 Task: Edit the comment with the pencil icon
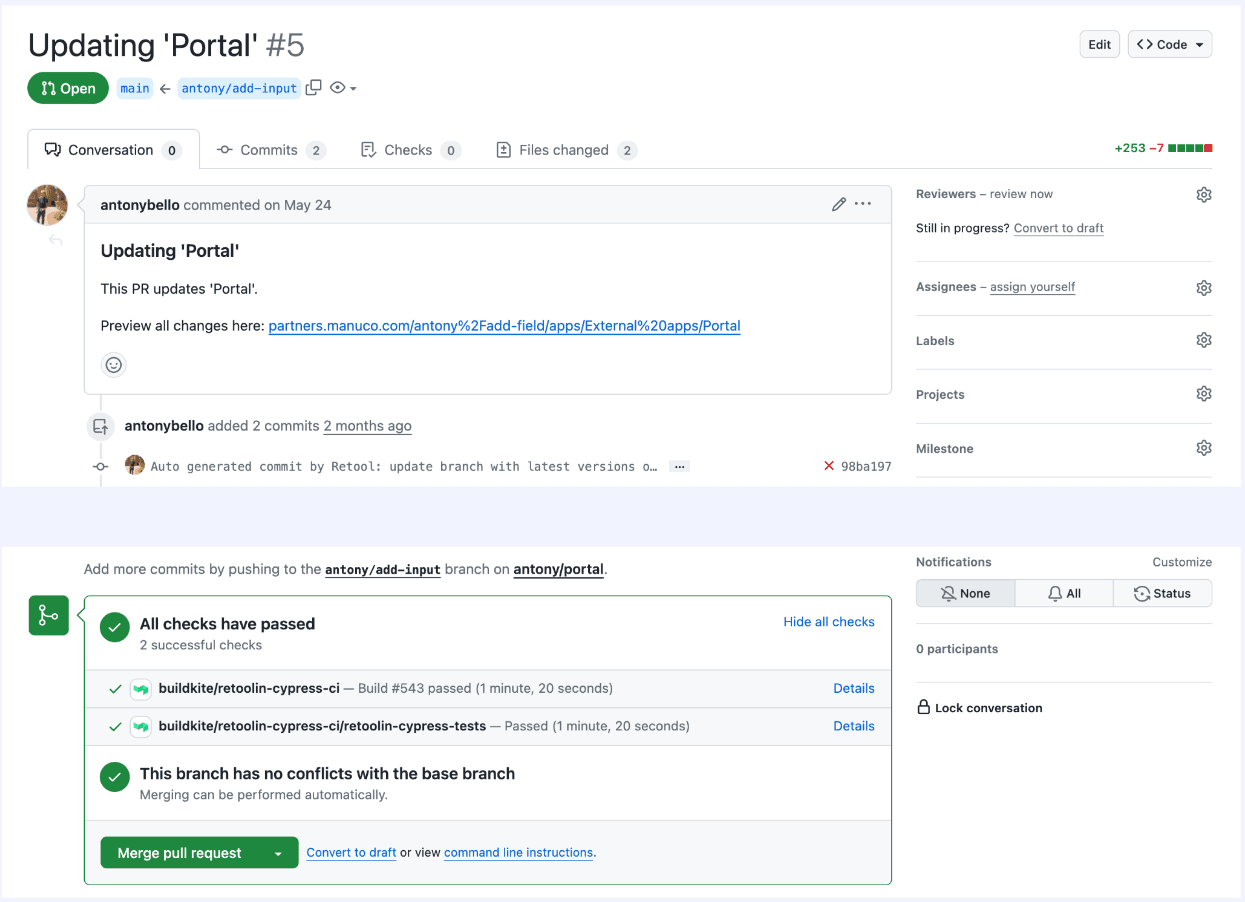pyautogui.click(x=838, y=203)
